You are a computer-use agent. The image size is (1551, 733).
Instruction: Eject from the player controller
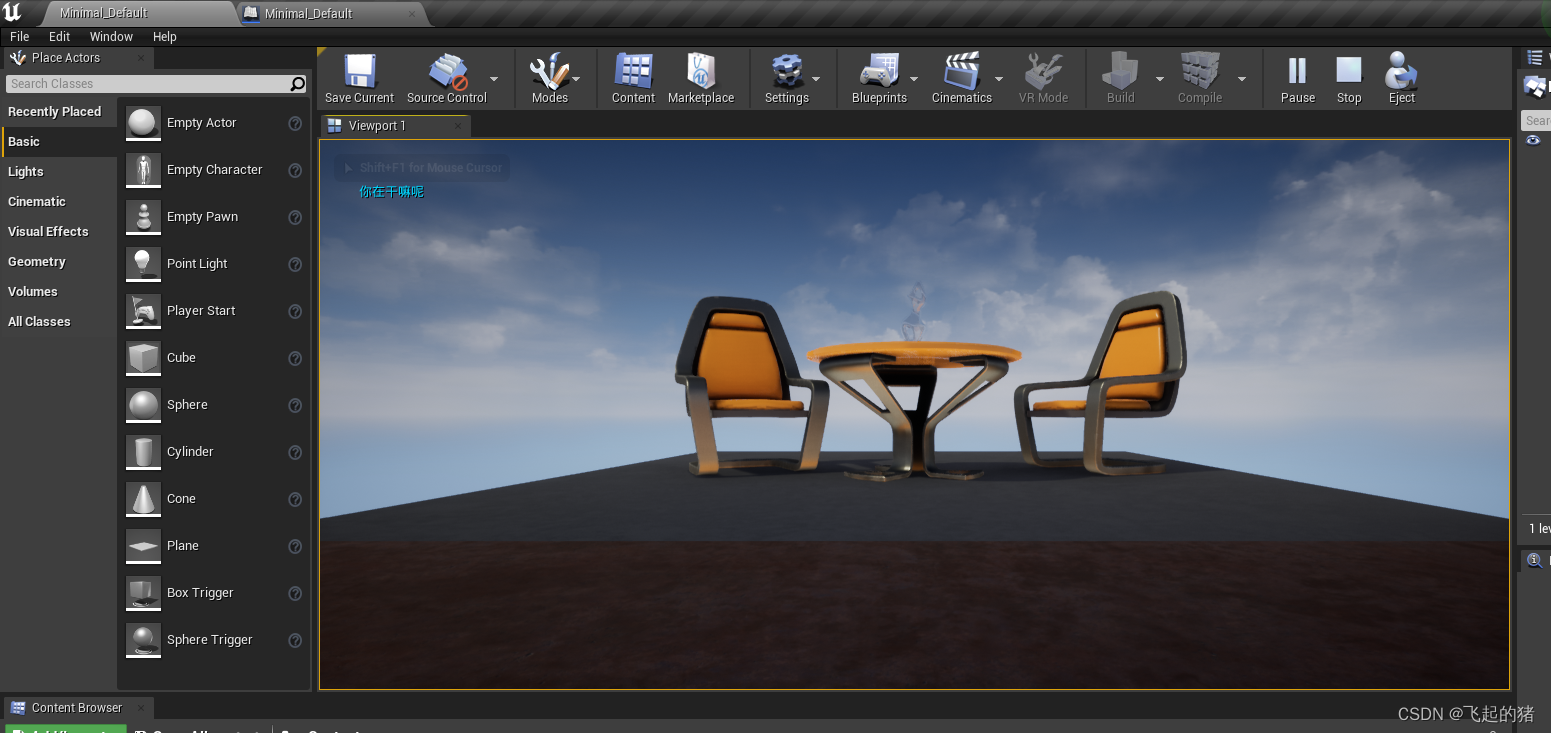pos(1401,71)
